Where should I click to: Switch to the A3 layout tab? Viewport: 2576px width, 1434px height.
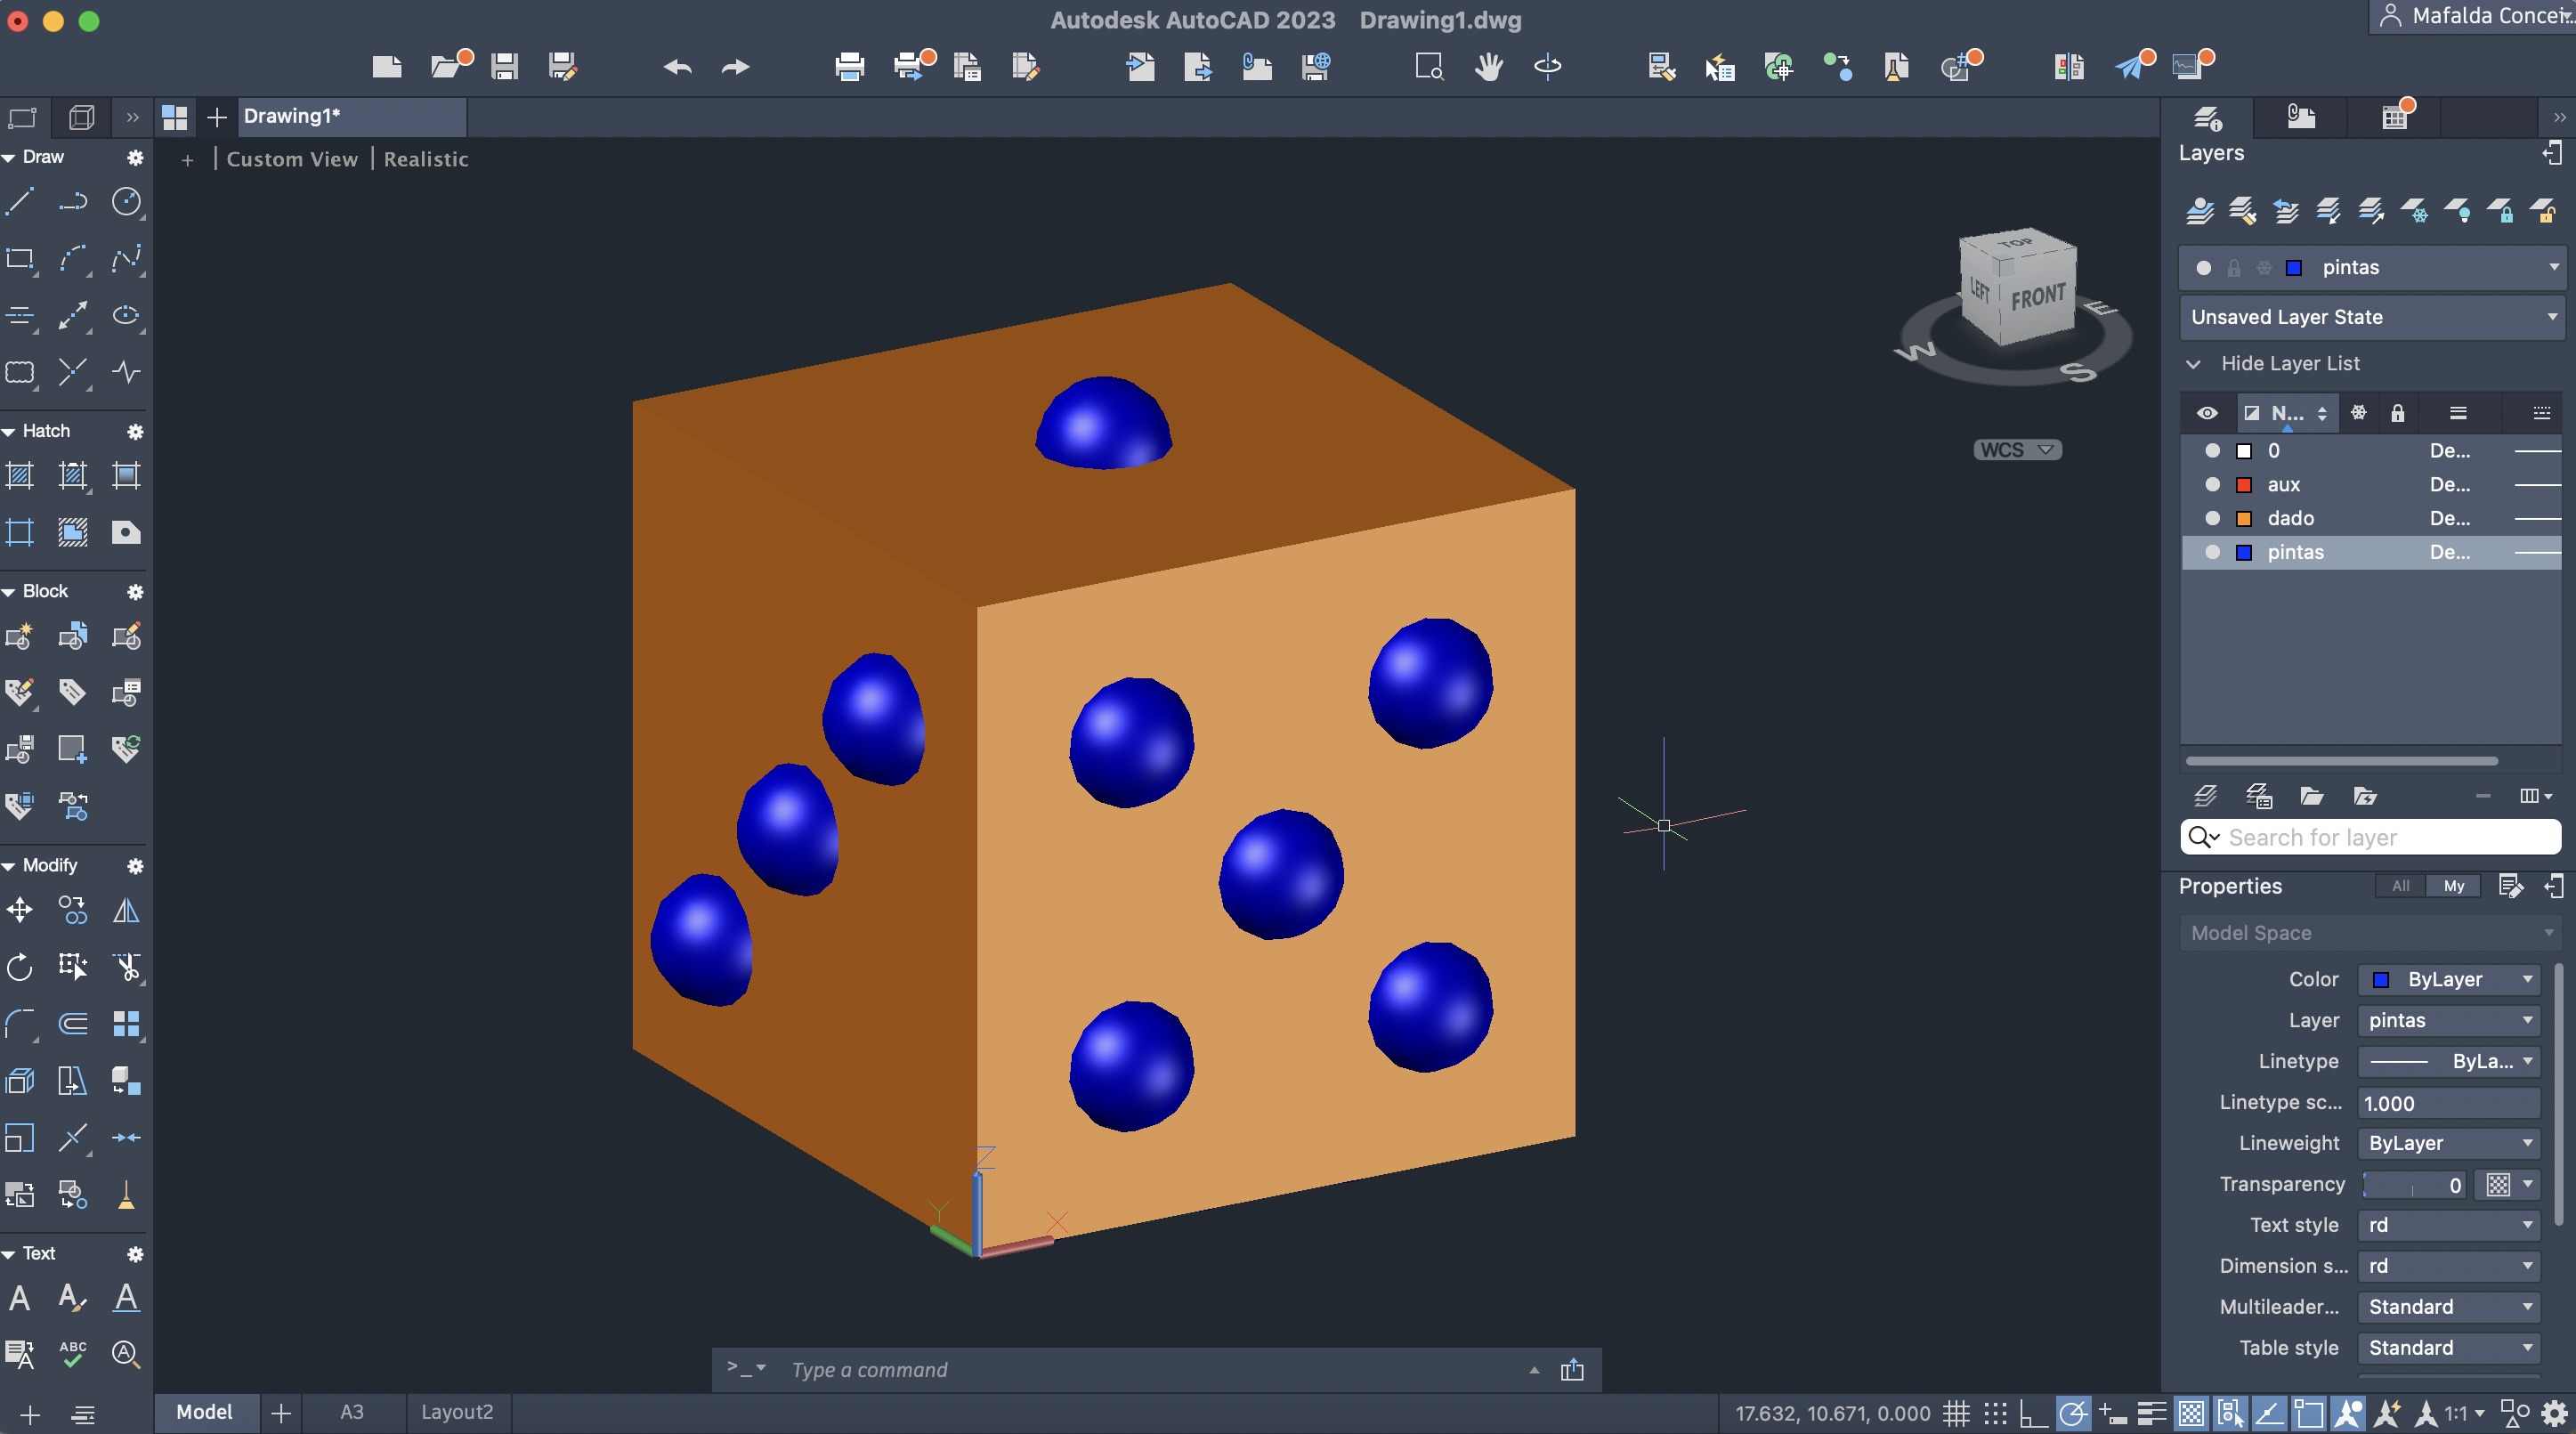tap(351, 1412)
